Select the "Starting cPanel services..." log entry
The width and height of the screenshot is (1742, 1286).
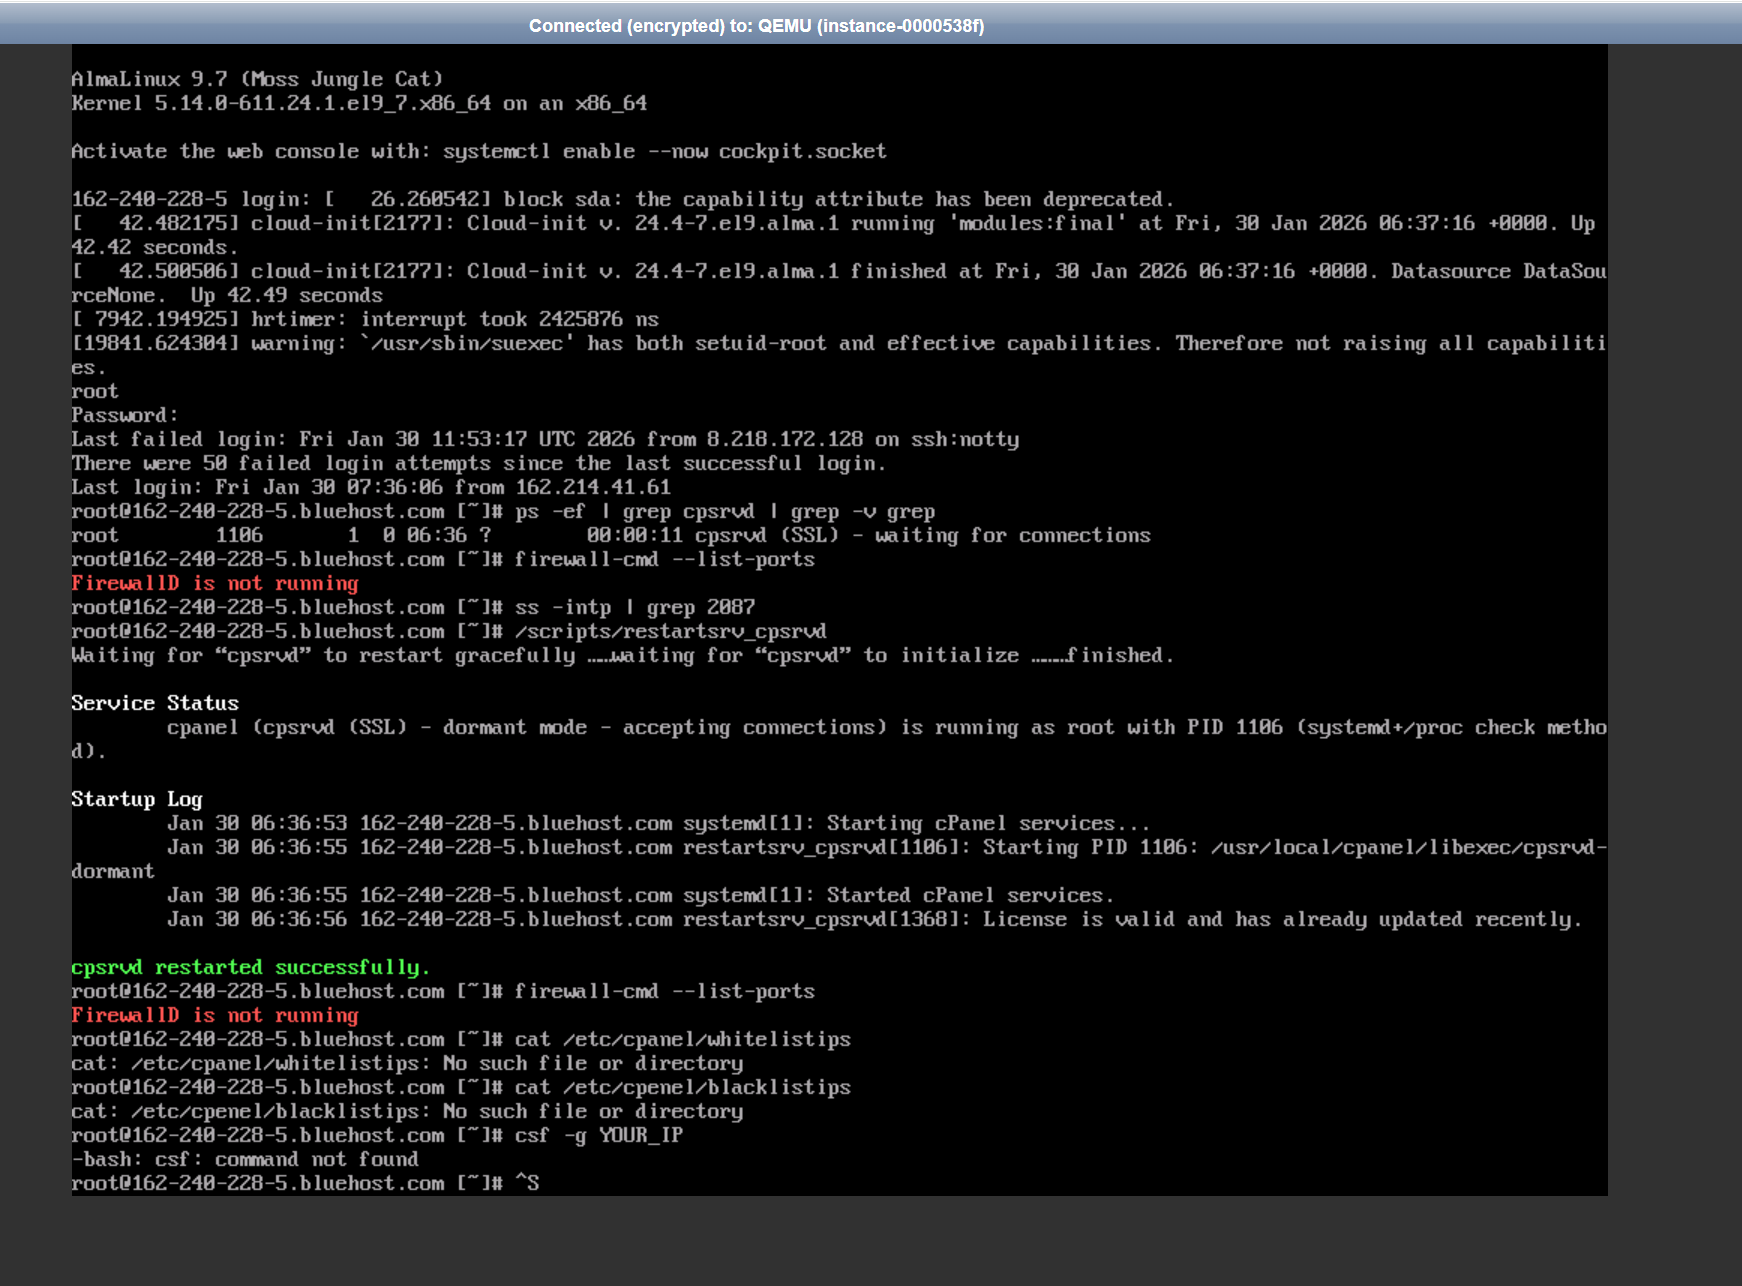coord(658,823)
